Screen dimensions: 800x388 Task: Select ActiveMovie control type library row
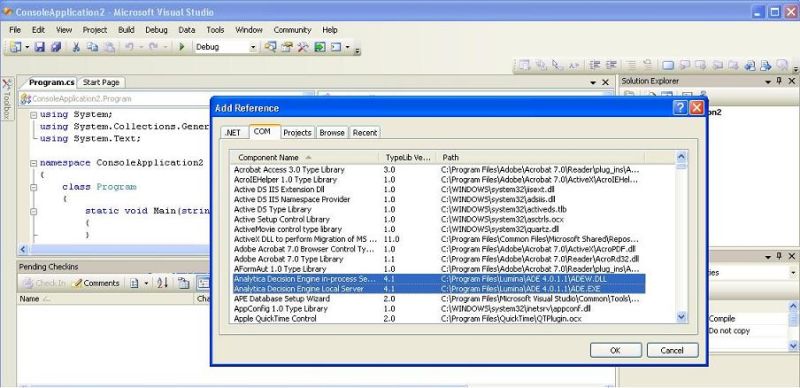(439, 229)
